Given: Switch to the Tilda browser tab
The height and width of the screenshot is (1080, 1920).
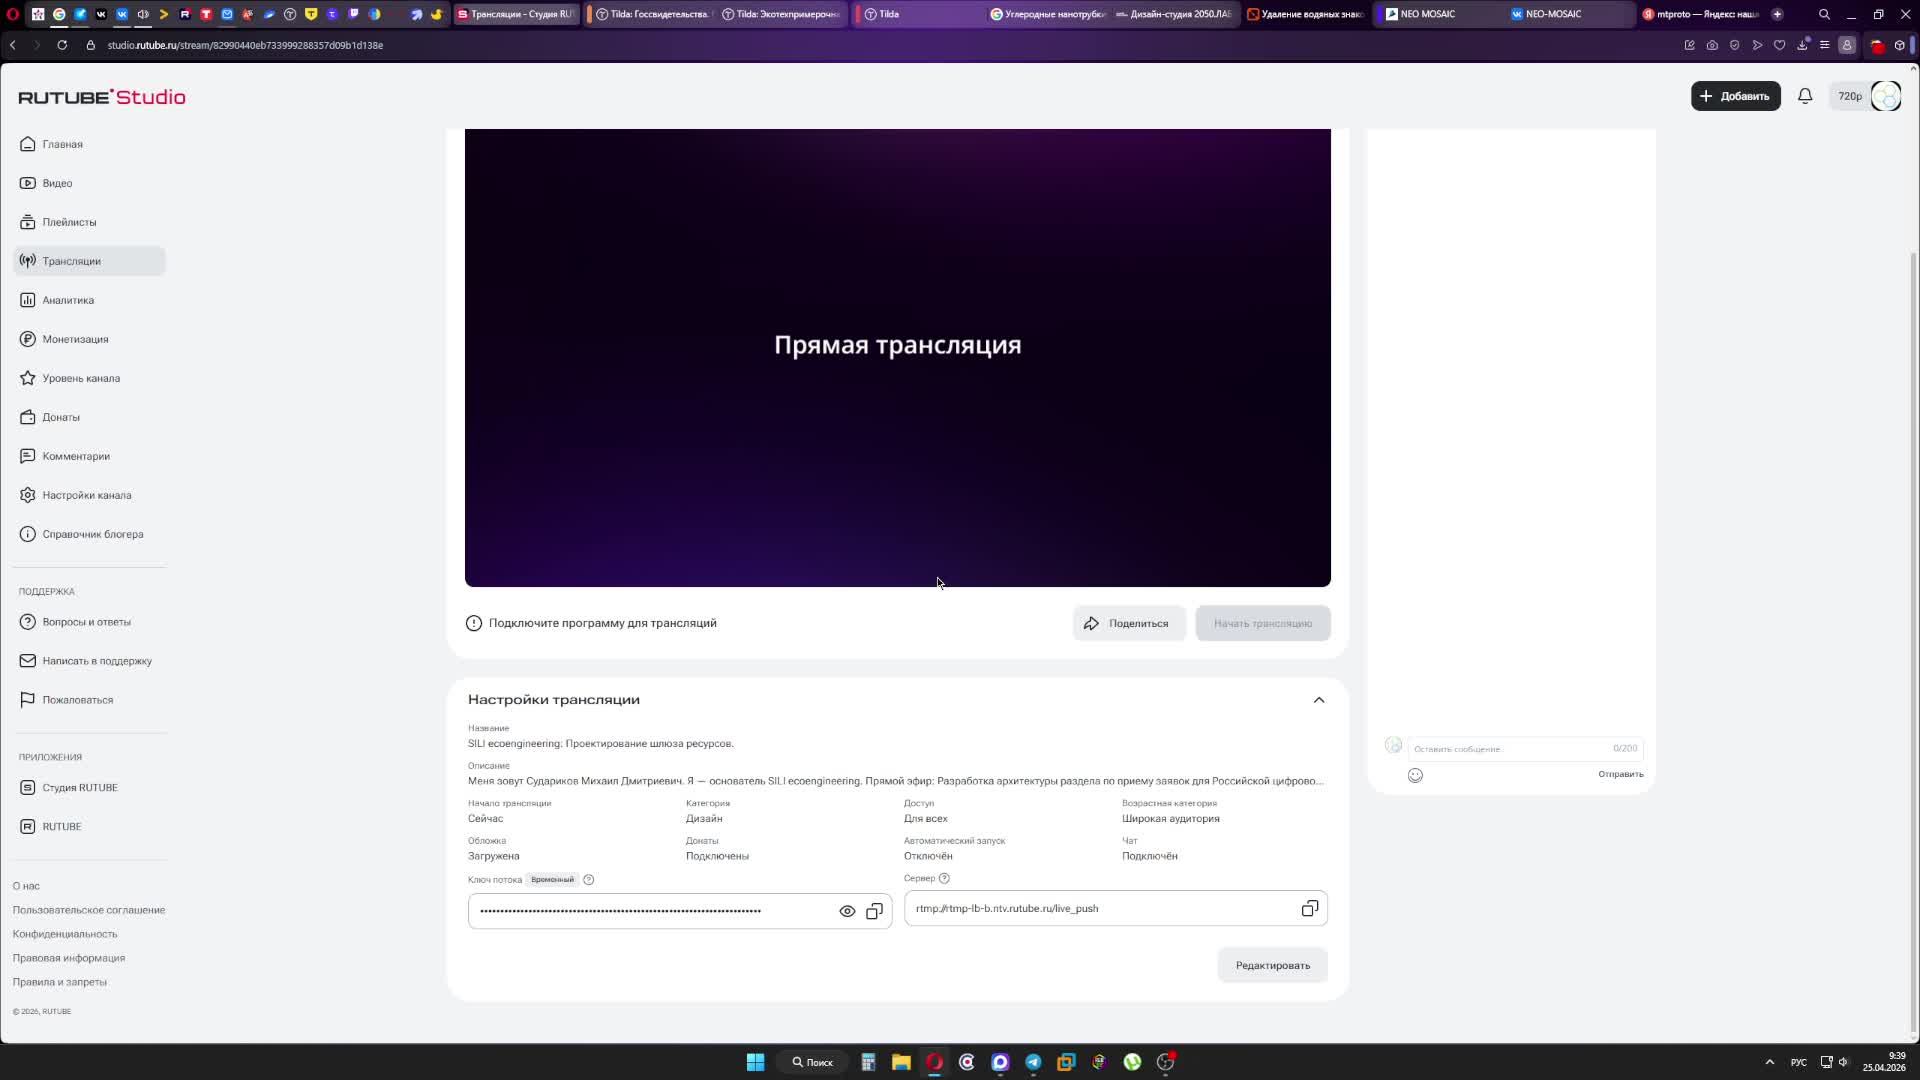Looking at the screenshot, I should (x=890, y=14).
